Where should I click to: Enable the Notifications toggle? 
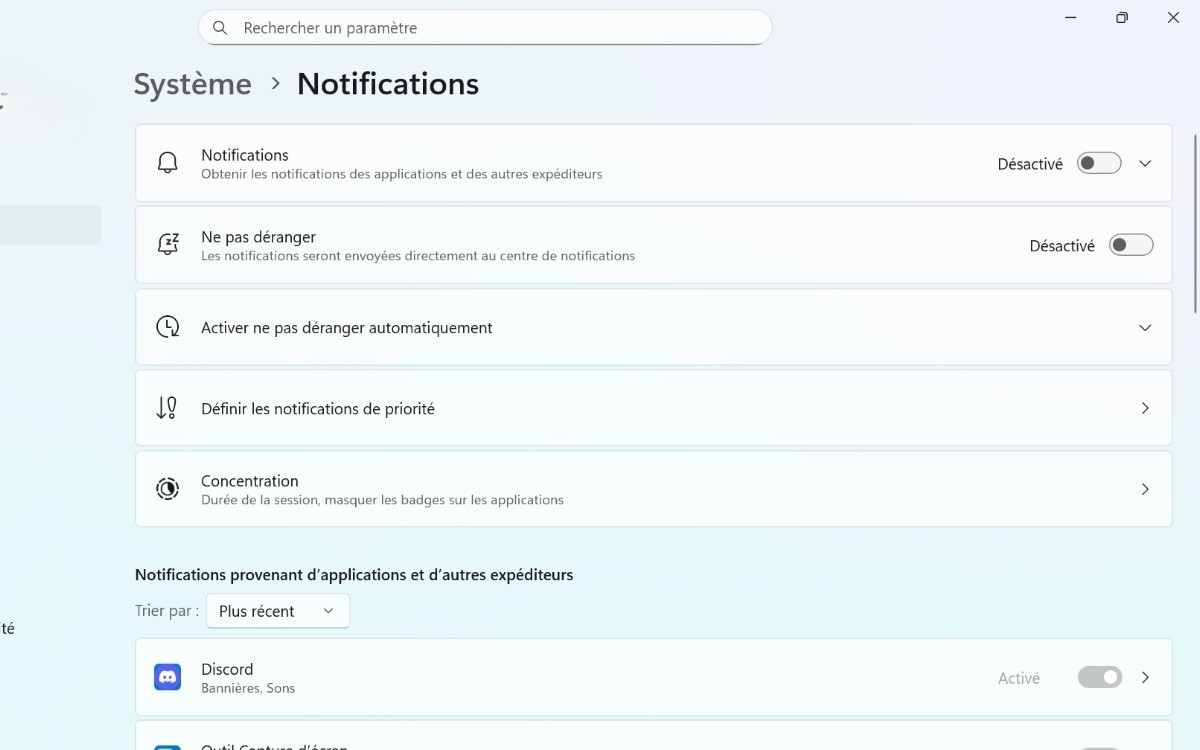tap(1099, 163)
